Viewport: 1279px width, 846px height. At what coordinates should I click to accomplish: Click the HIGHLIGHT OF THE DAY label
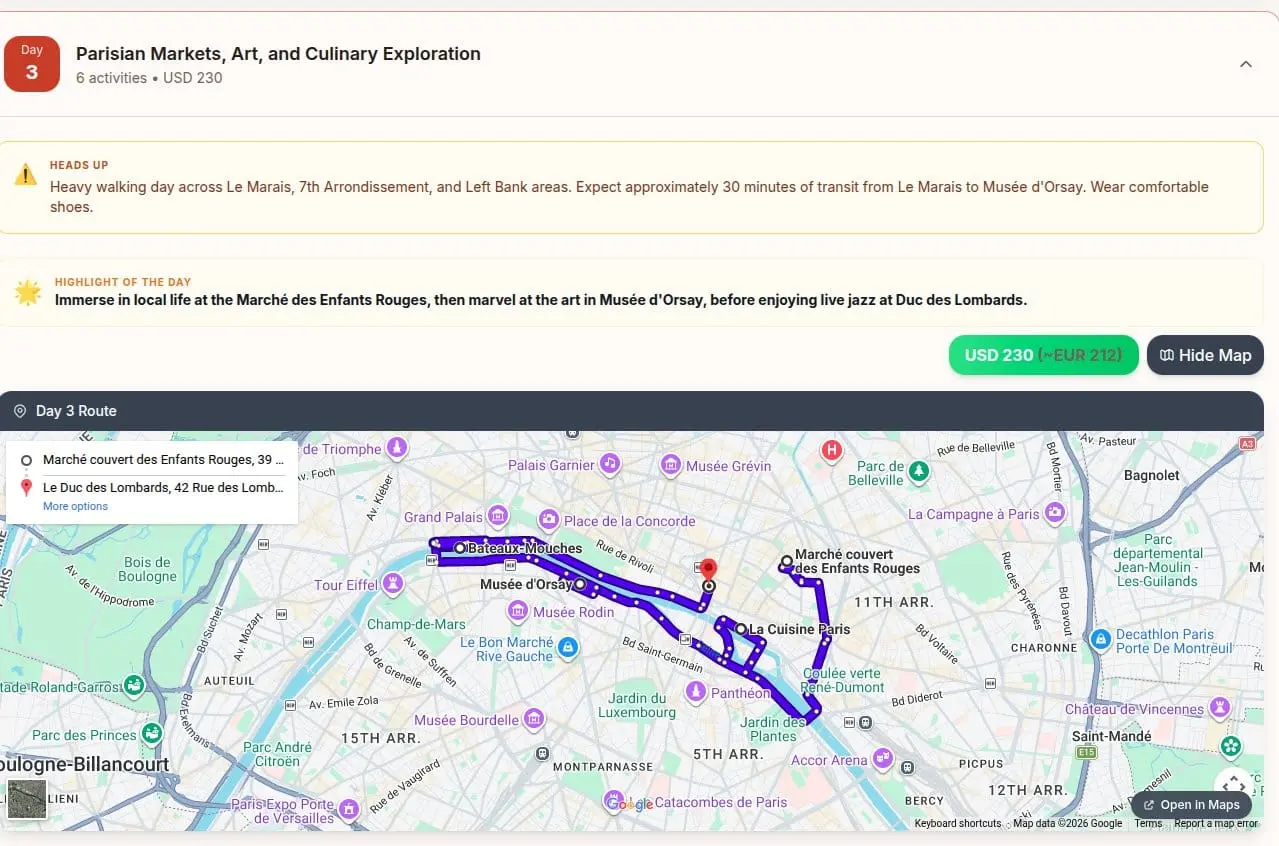click(123, 282)
